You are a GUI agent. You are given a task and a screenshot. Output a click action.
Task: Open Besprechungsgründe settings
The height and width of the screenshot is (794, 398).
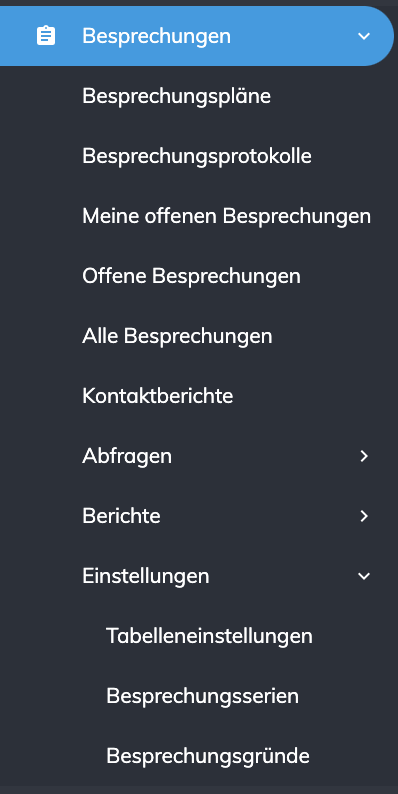point(208,756)
